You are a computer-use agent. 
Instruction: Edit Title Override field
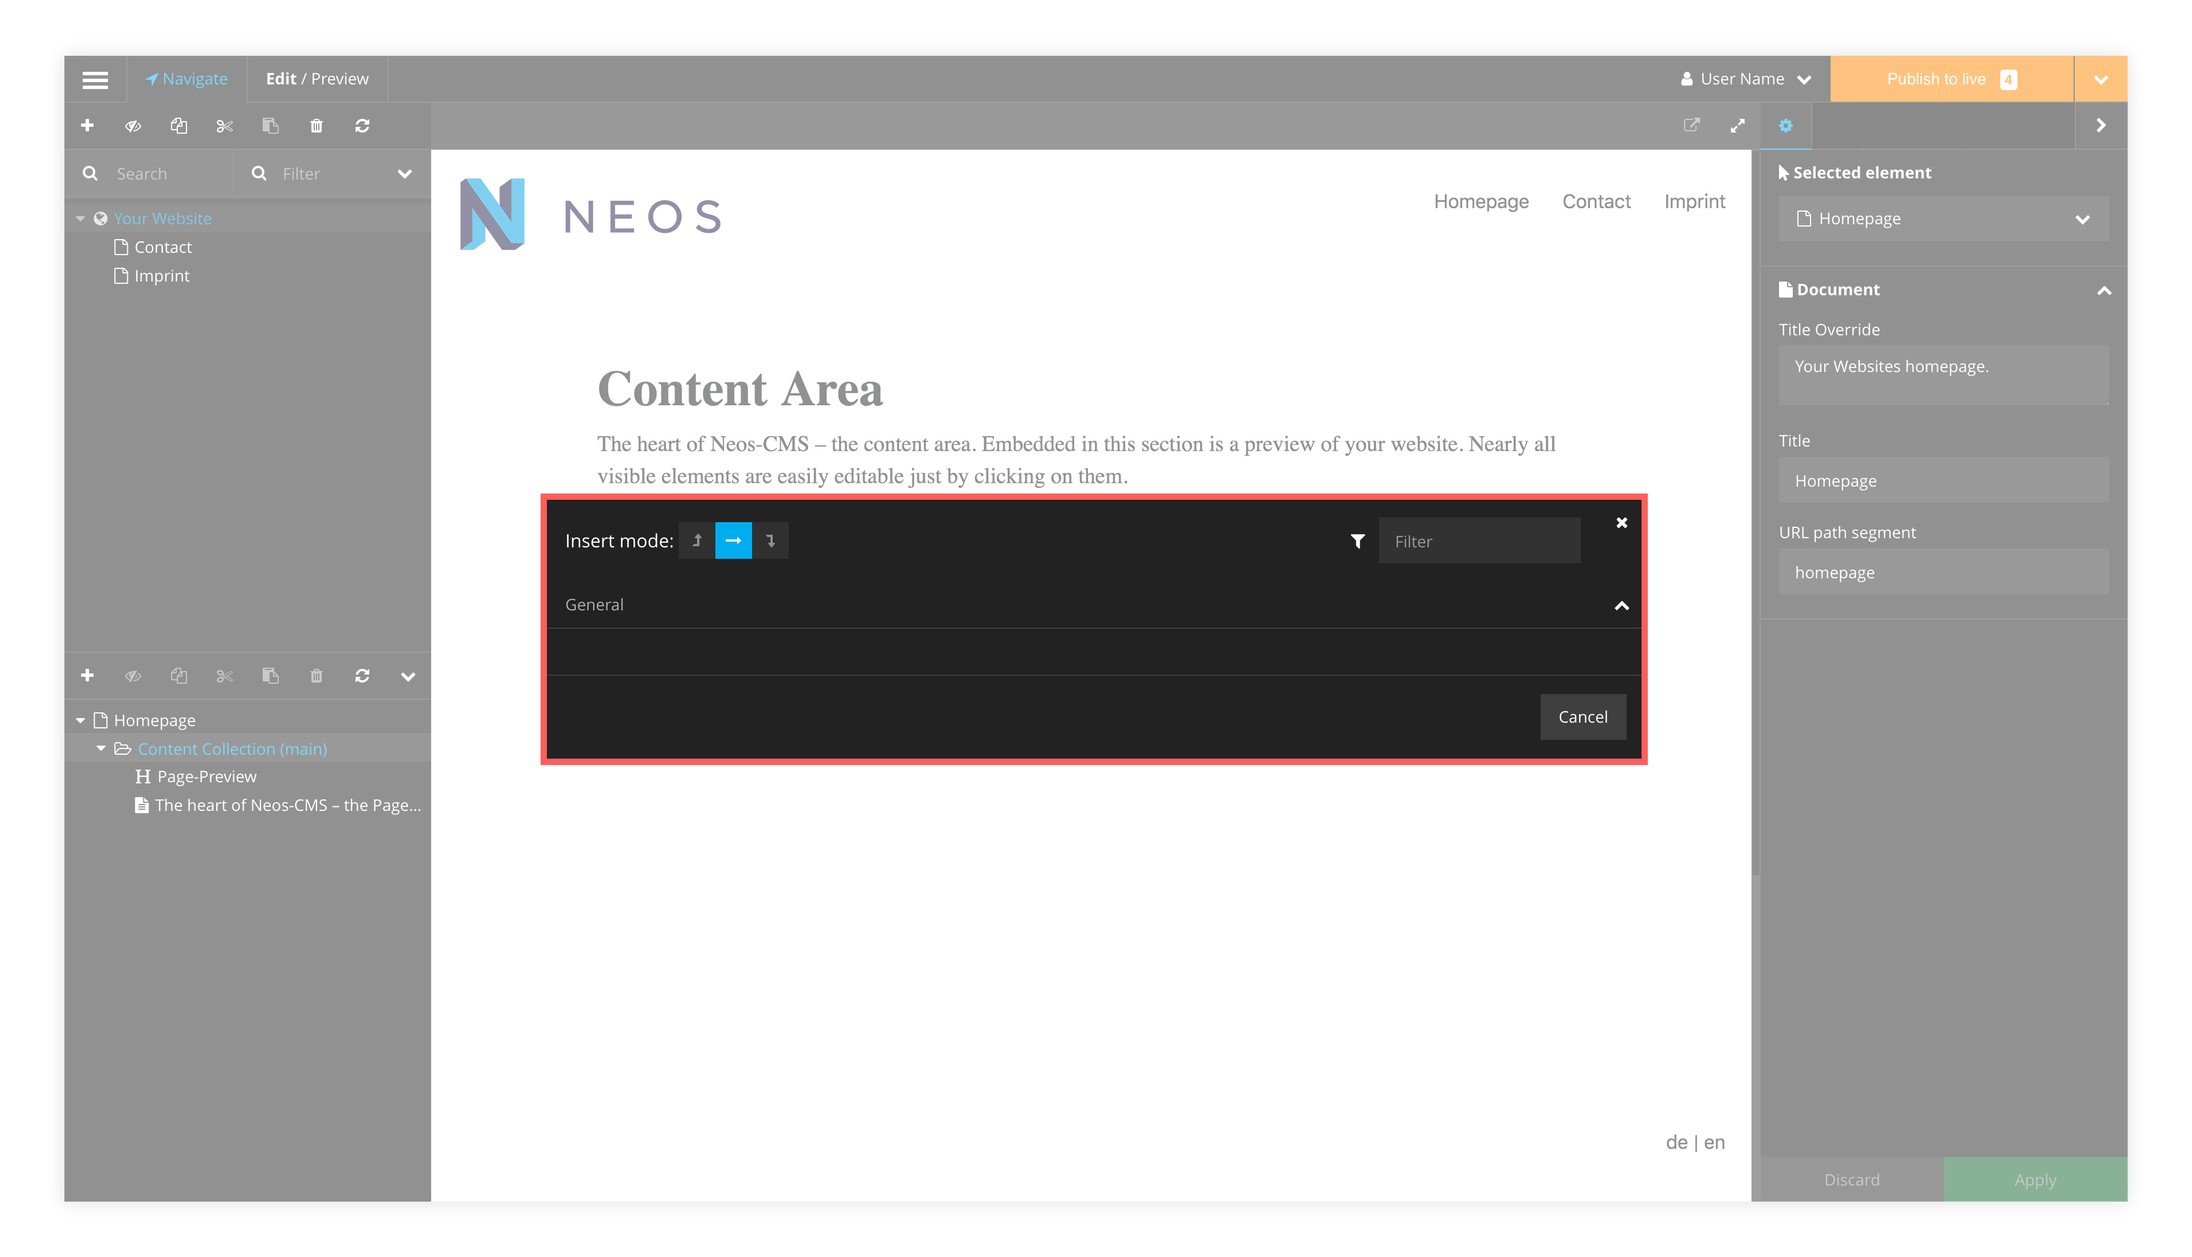(x=1943, y=375)
